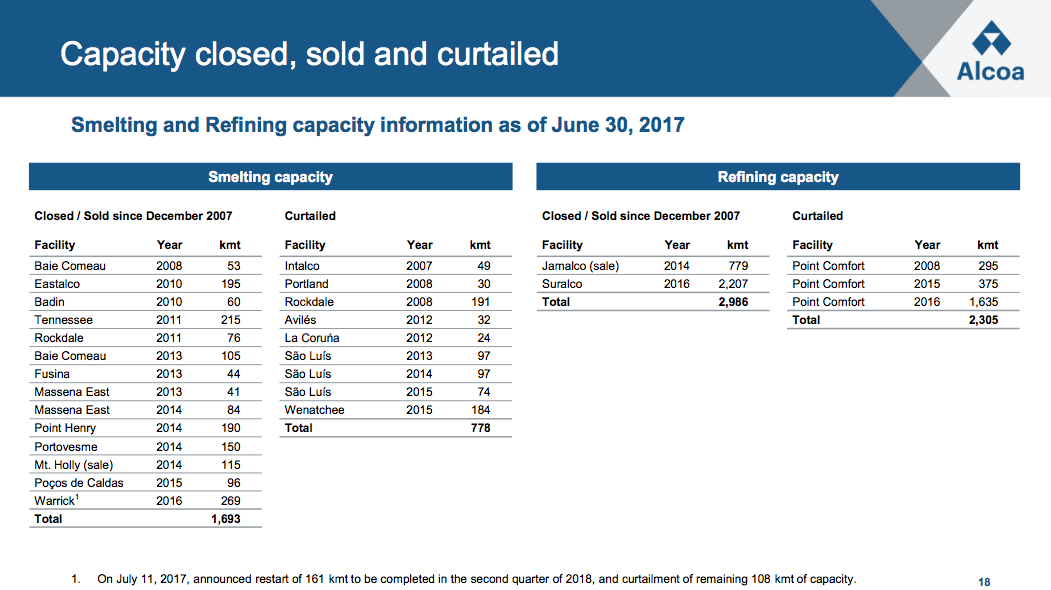Click the Poços de Caldas facility

coord(79,483)
